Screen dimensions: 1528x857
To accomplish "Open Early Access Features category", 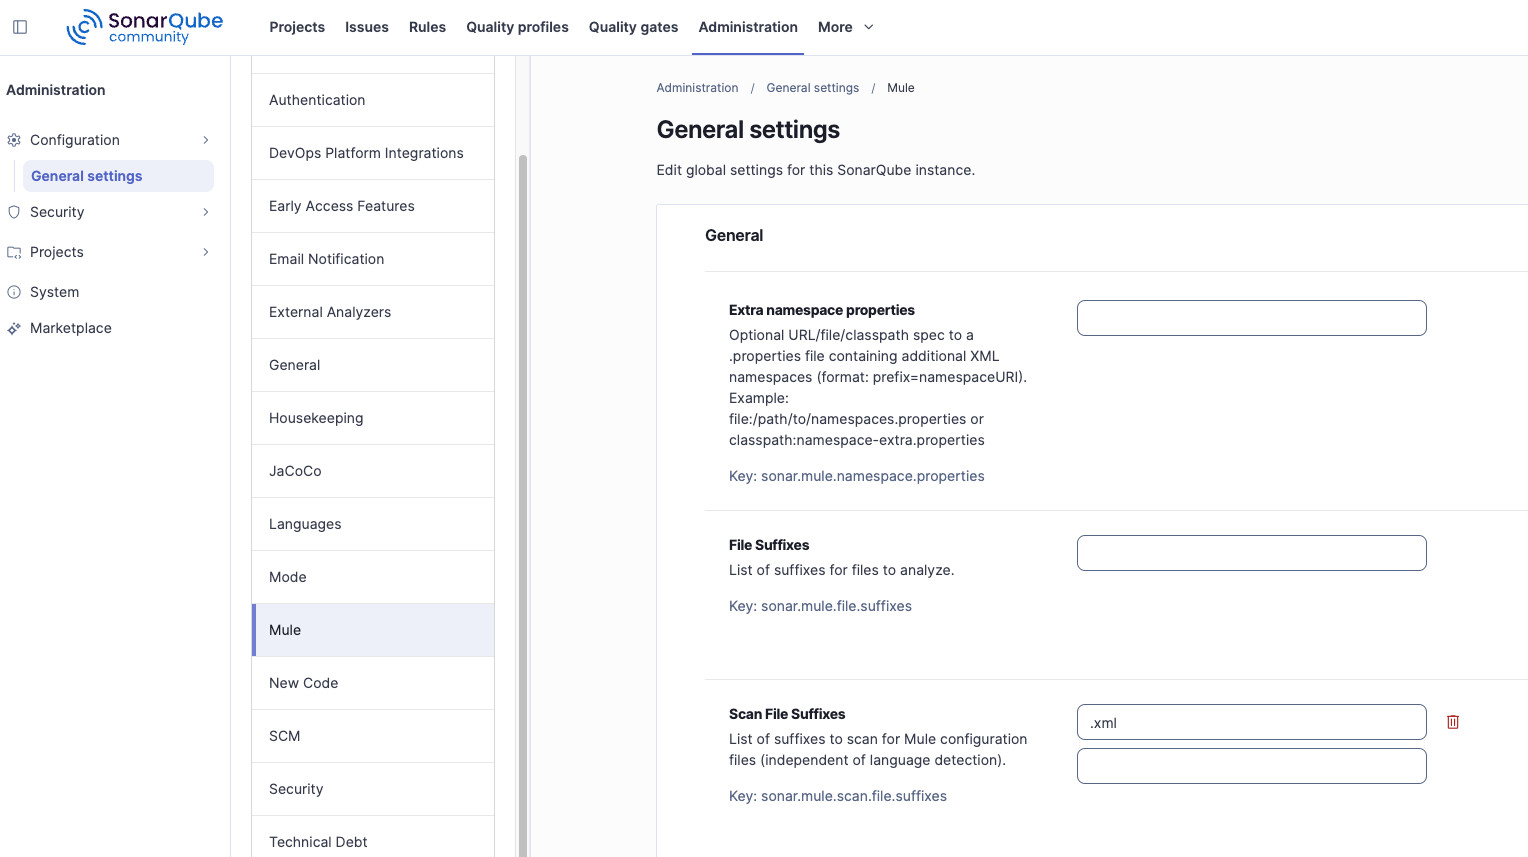I will point(373,206).
